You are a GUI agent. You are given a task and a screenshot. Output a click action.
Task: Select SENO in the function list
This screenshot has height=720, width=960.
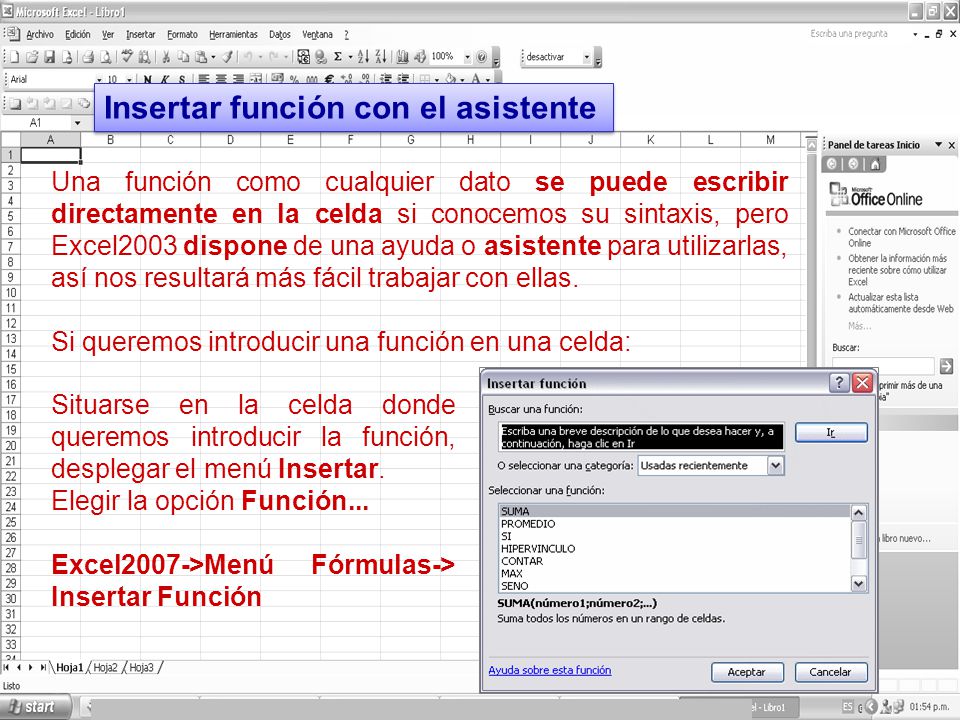(x=675, y=586)
